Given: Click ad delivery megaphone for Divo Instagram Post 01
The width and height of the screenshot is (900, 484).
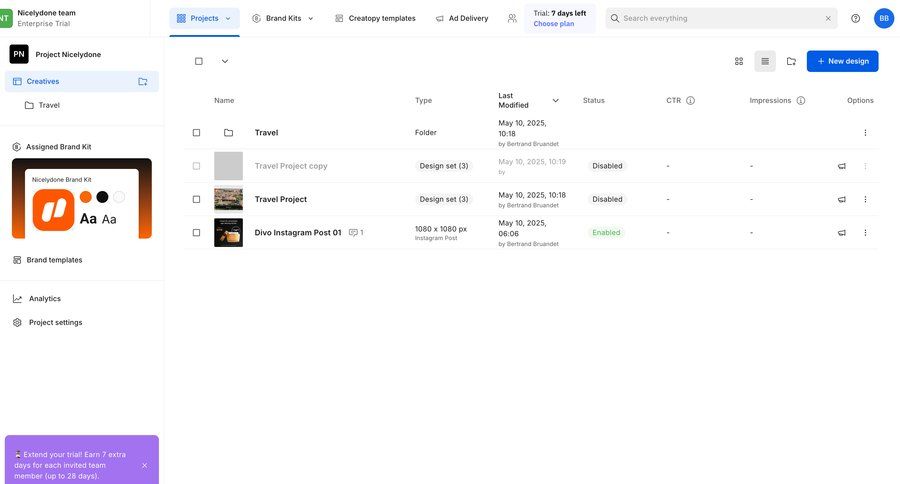Looking at the screenshot, I should pyautogui.click(x=841, y=233).
